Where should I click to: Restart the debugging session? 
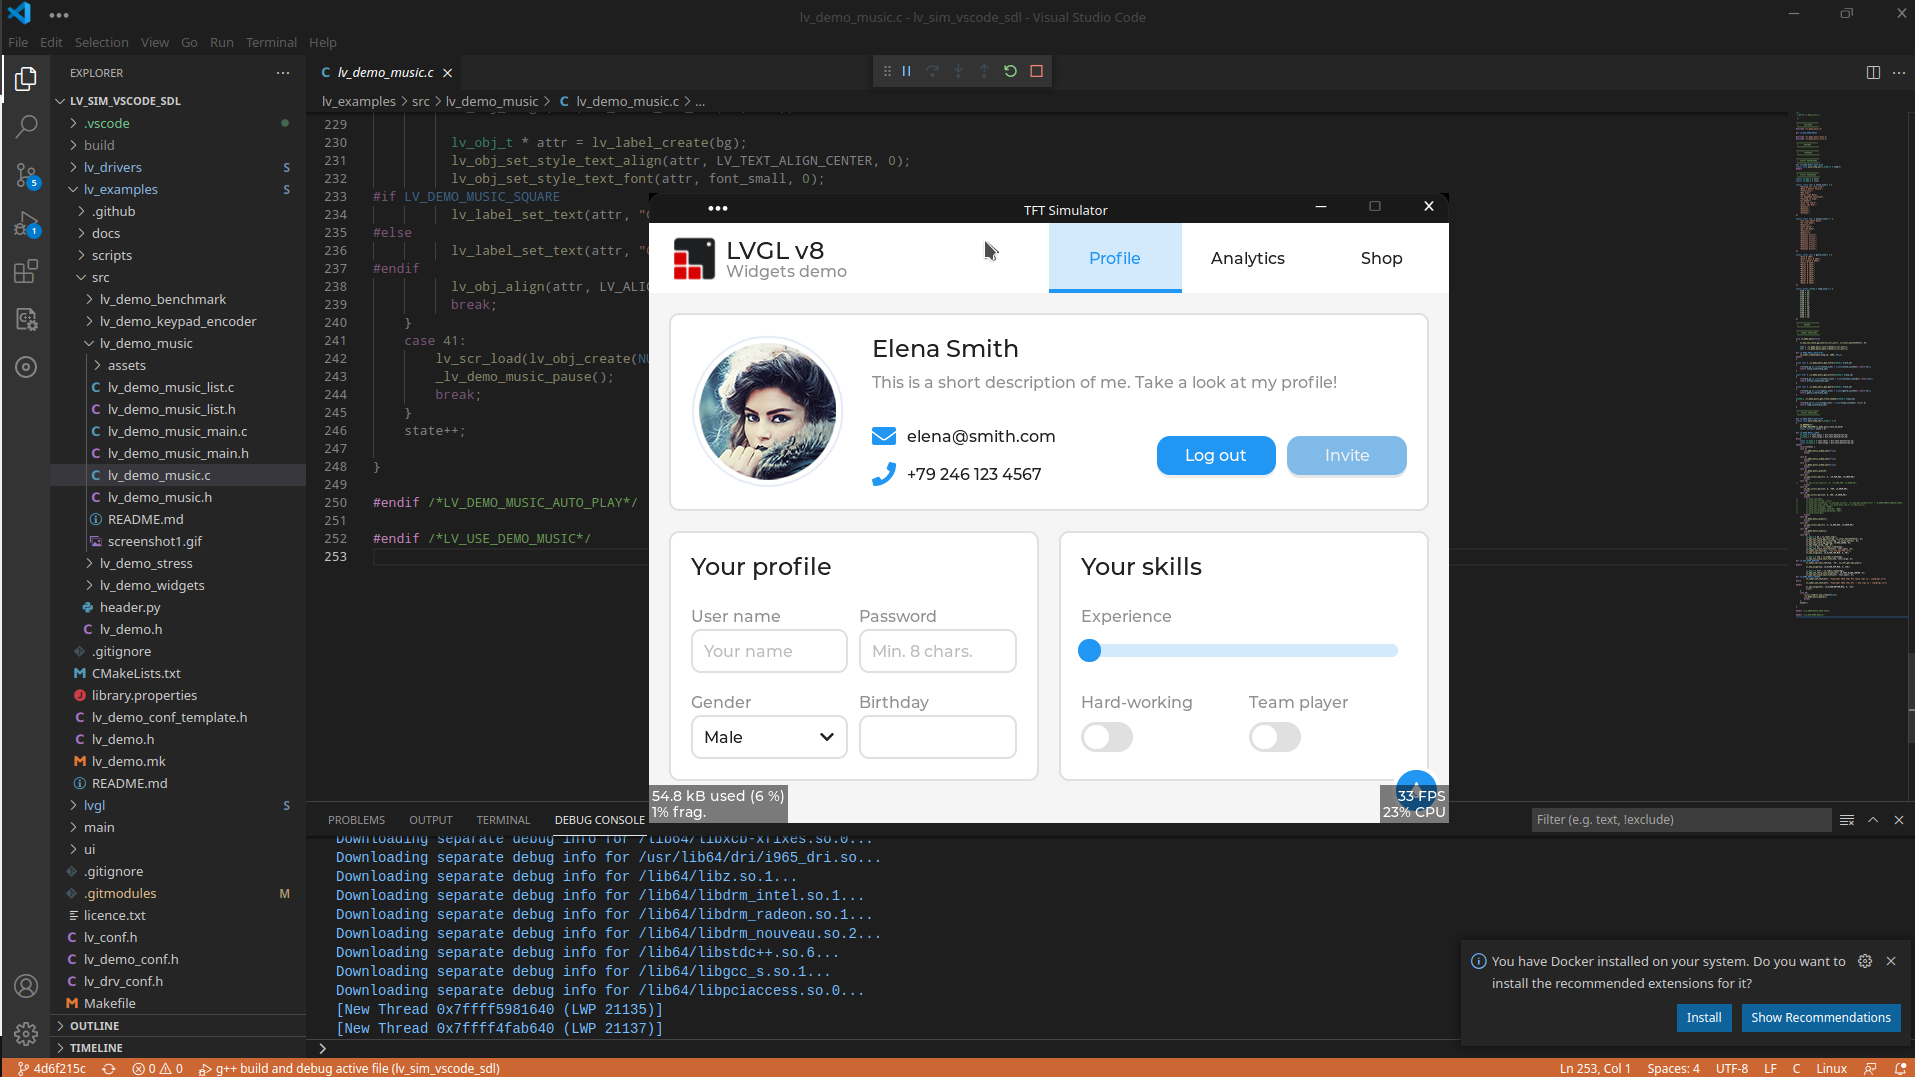[1010, 71]
